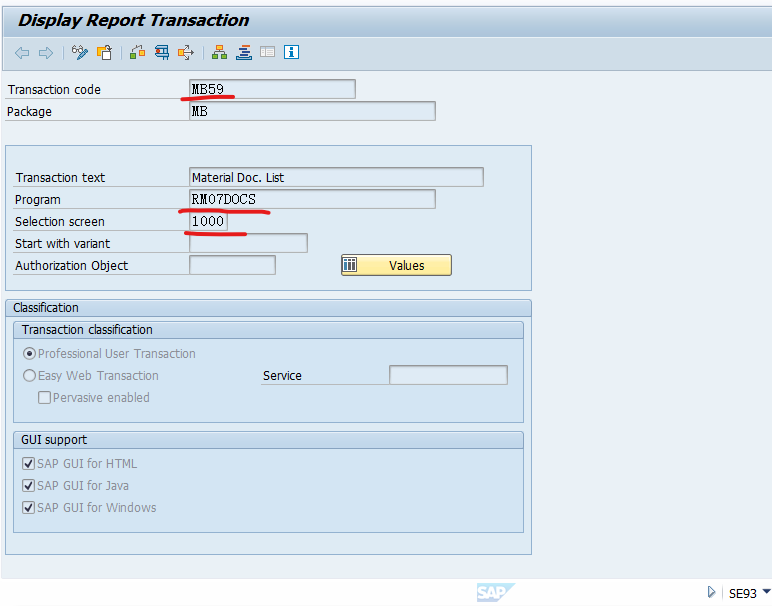Click the forward arrow toolbar icon
Viewport: 772px width, 606px height.
(x=46, y=53)
